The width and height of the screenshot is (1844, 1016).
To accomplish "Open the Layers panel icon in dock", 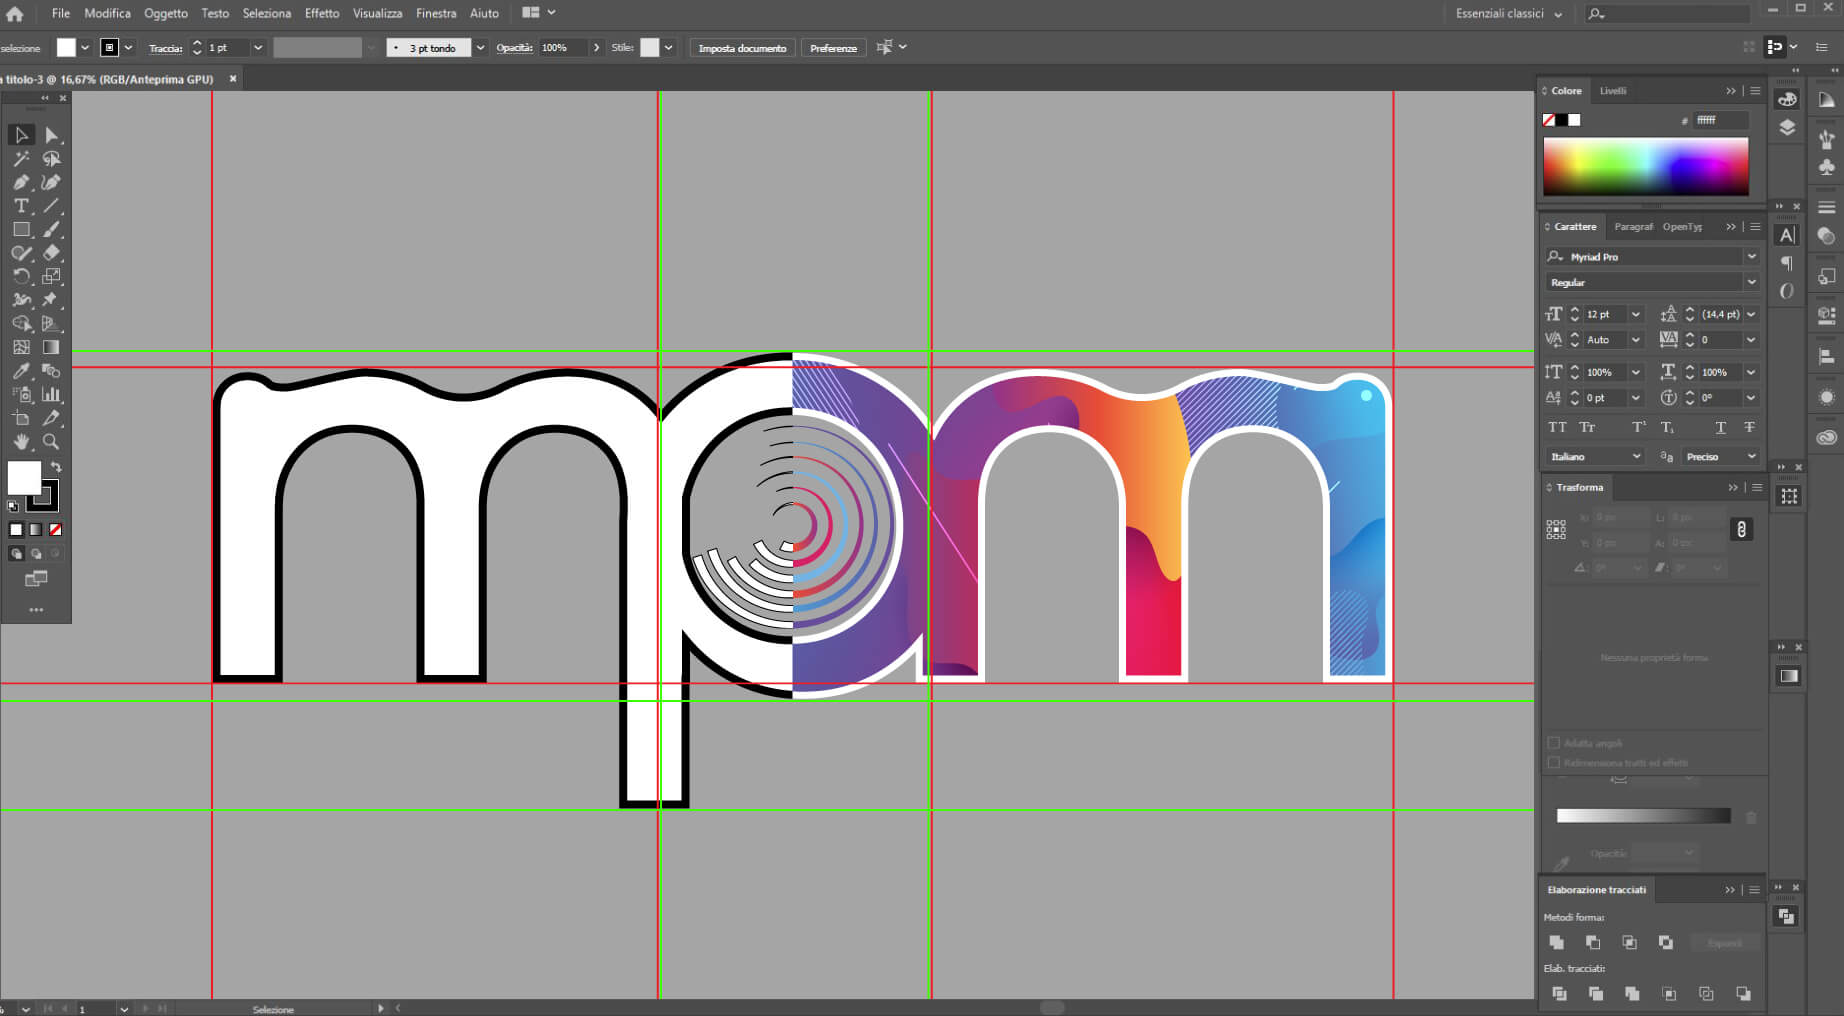I will pyautogui.click(x=1787, y=127).
